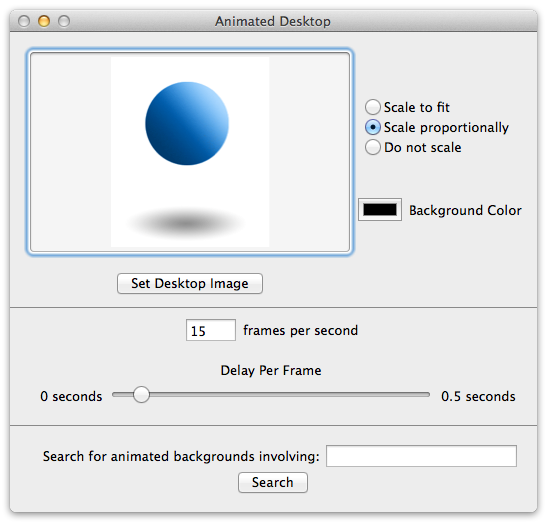The width and height of the screenshot is (547, 522).
Task: Close the Animated Desktop window
Action: 24,21
